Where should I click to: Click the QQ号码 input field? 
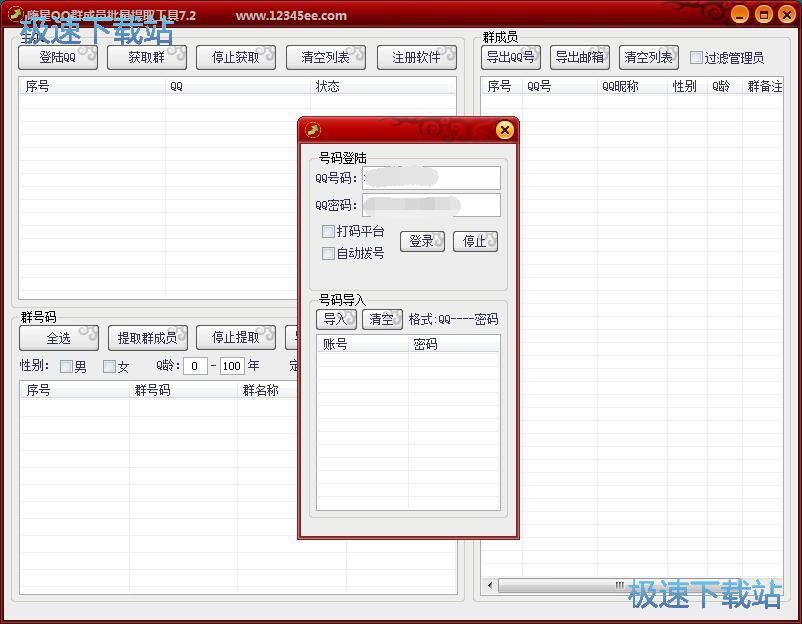[x=431, y=178]
